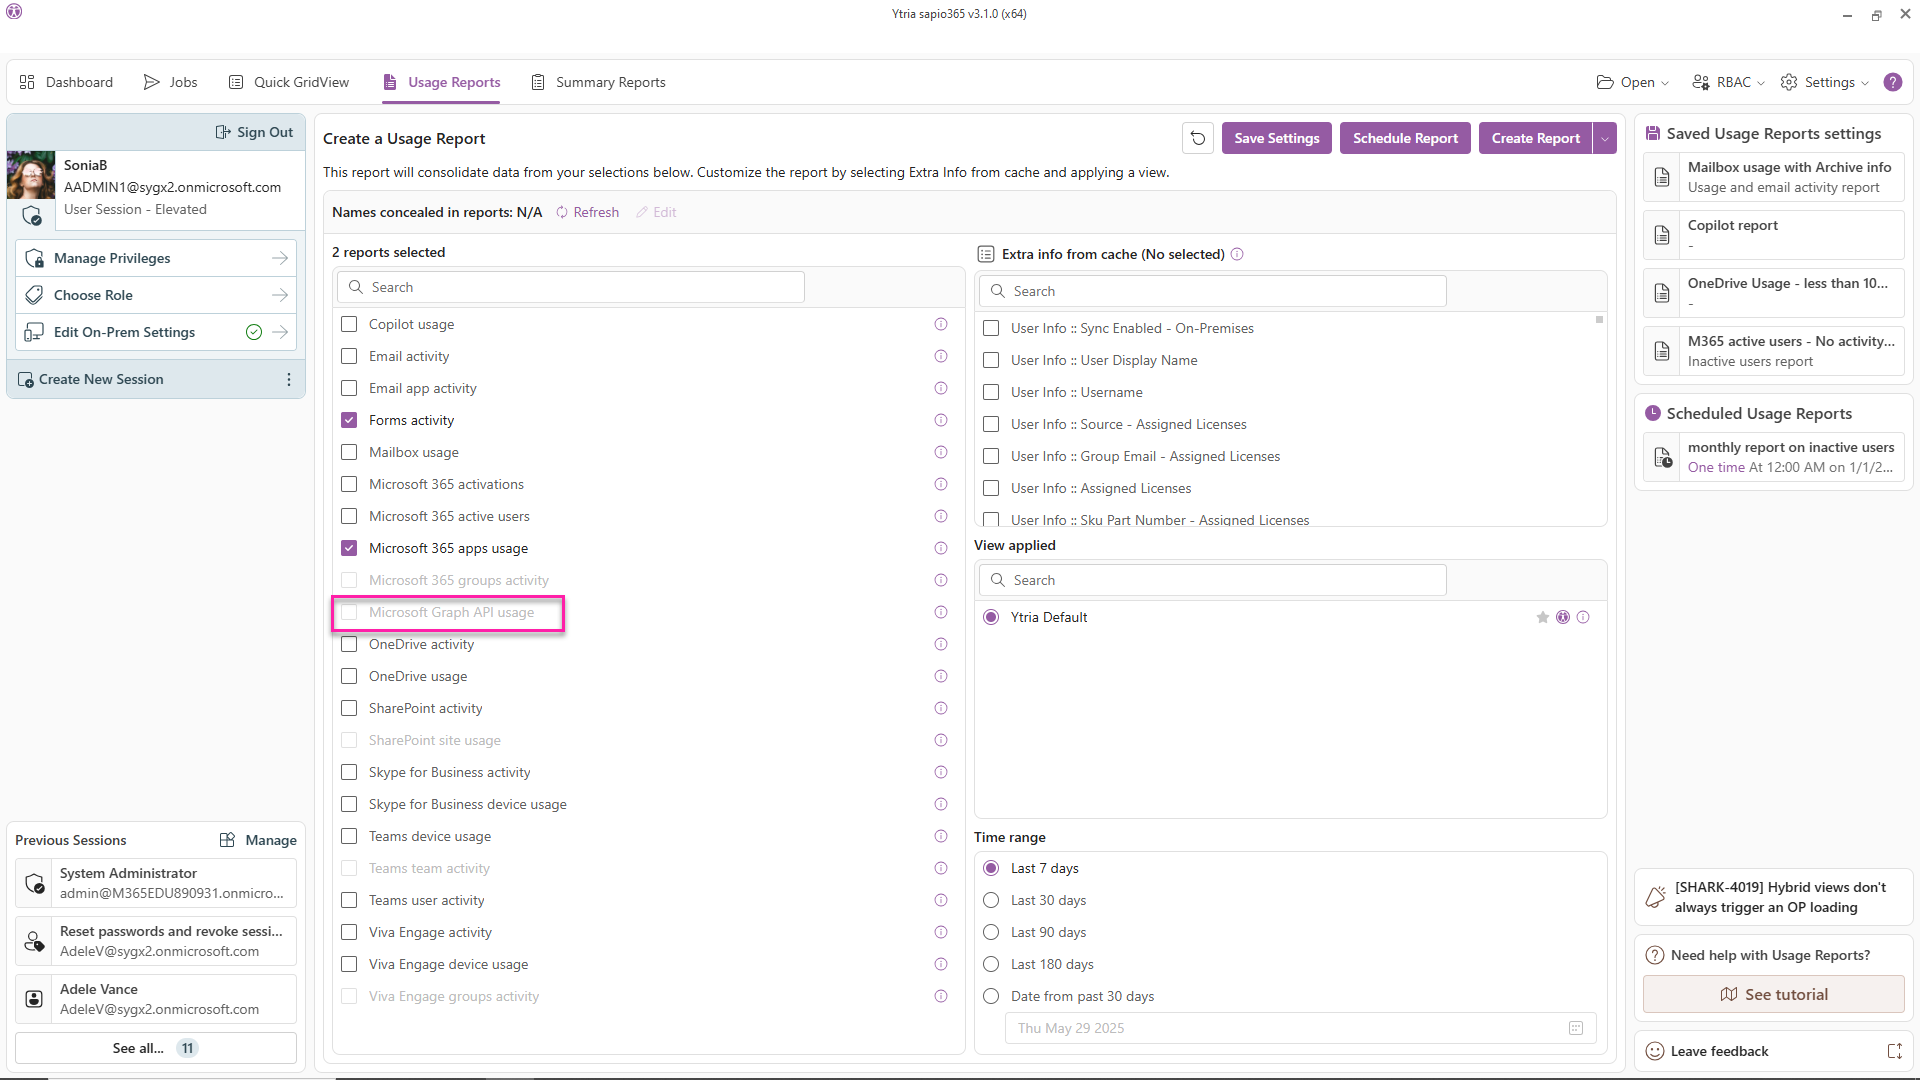Screen dimensions: 1920x1080
Task: Open the Open menu dropdown
Action: click(x=1633, y=82)
